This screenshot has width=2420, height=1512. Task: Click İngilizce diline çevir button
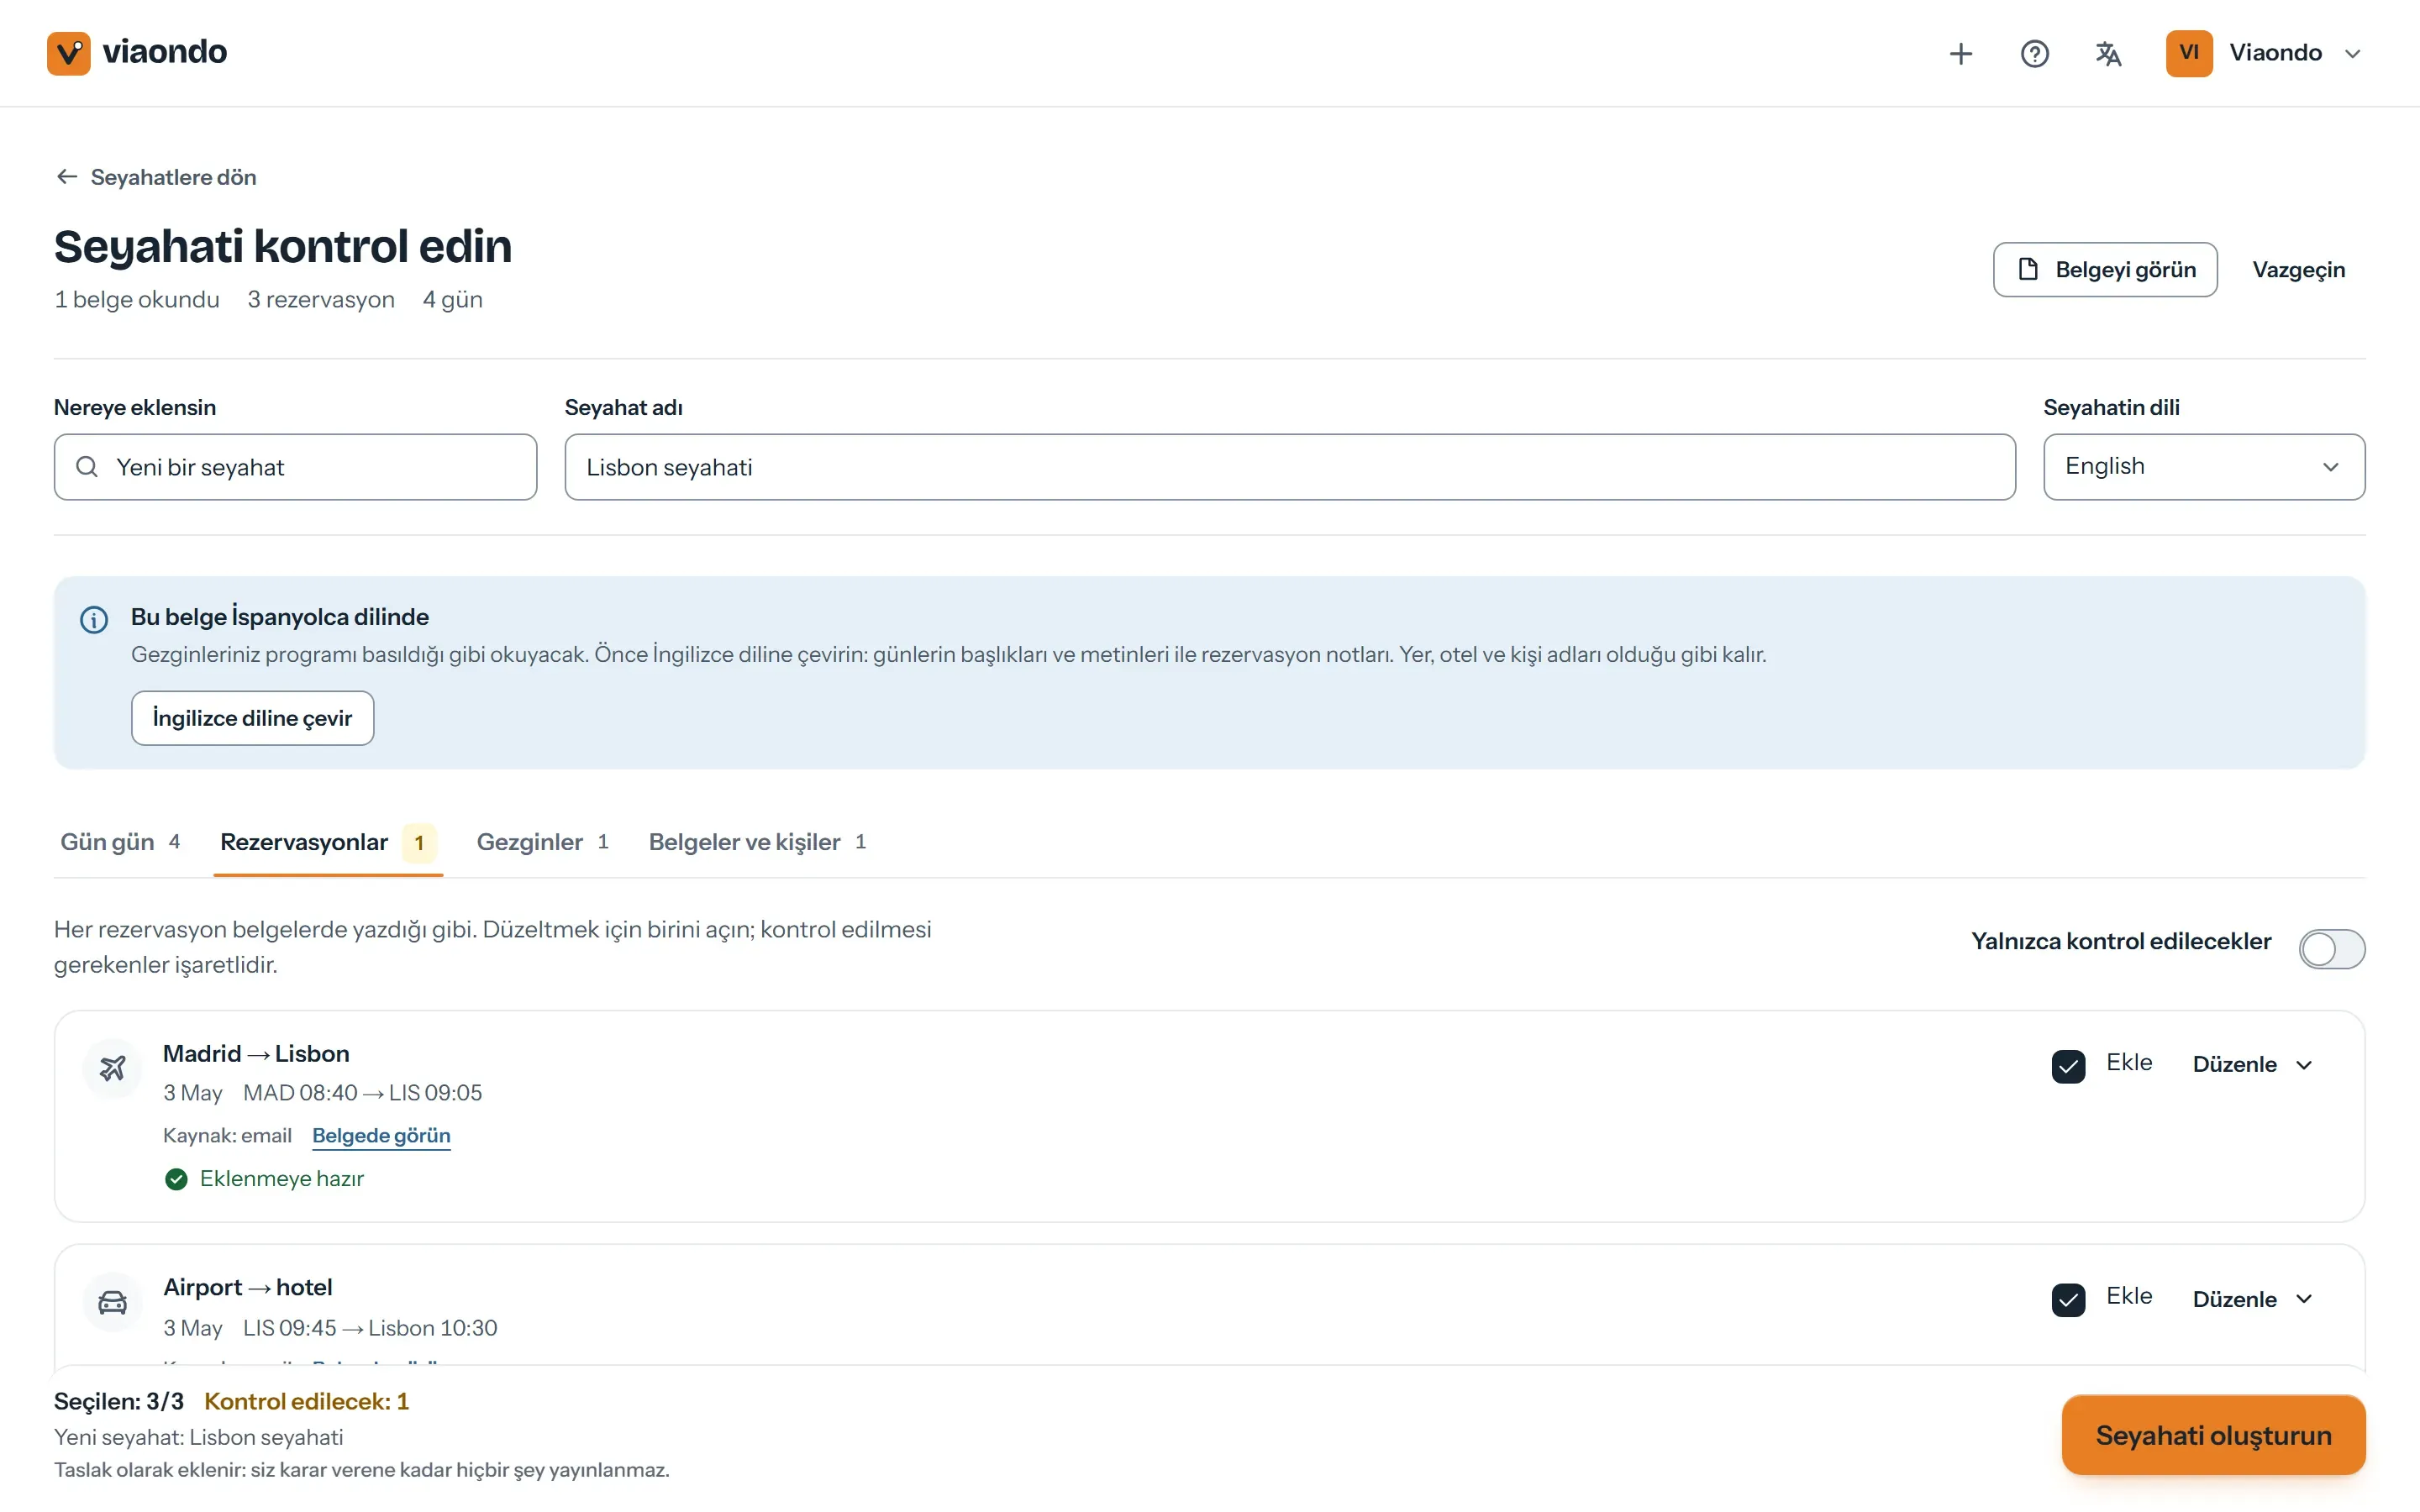[252, 718]
